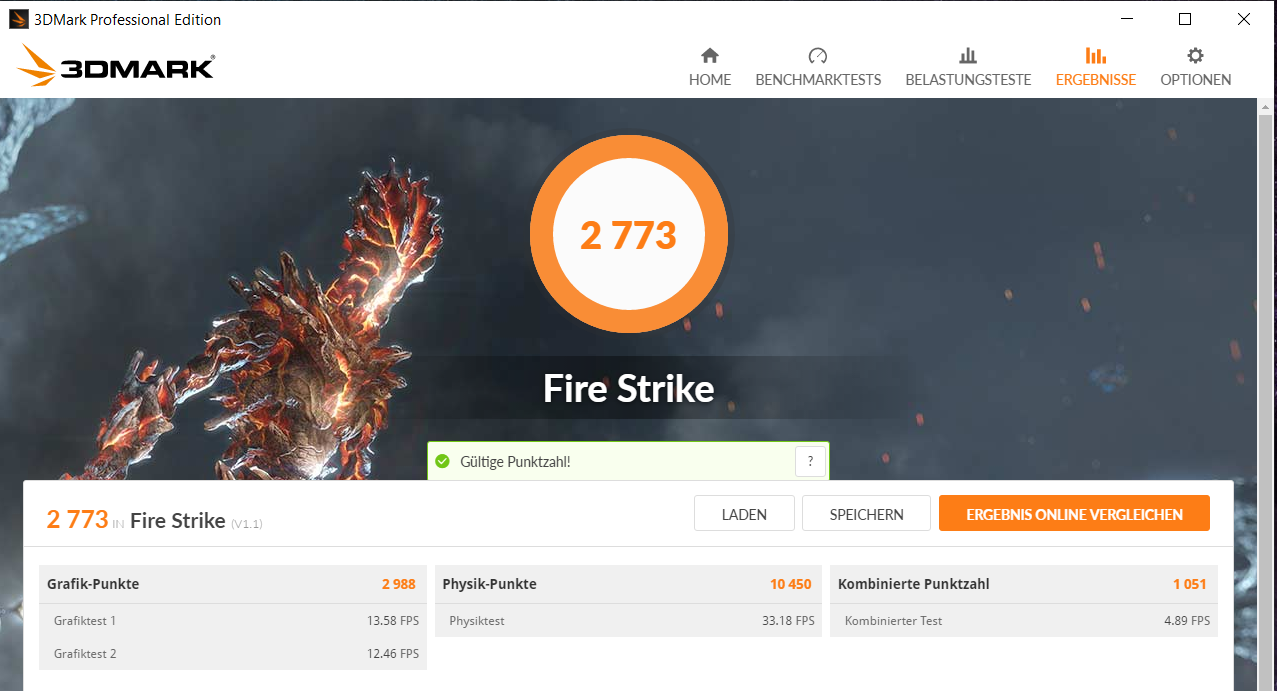Click the LADEN button
Screen dimensions: 1277x691
point(744,514)
